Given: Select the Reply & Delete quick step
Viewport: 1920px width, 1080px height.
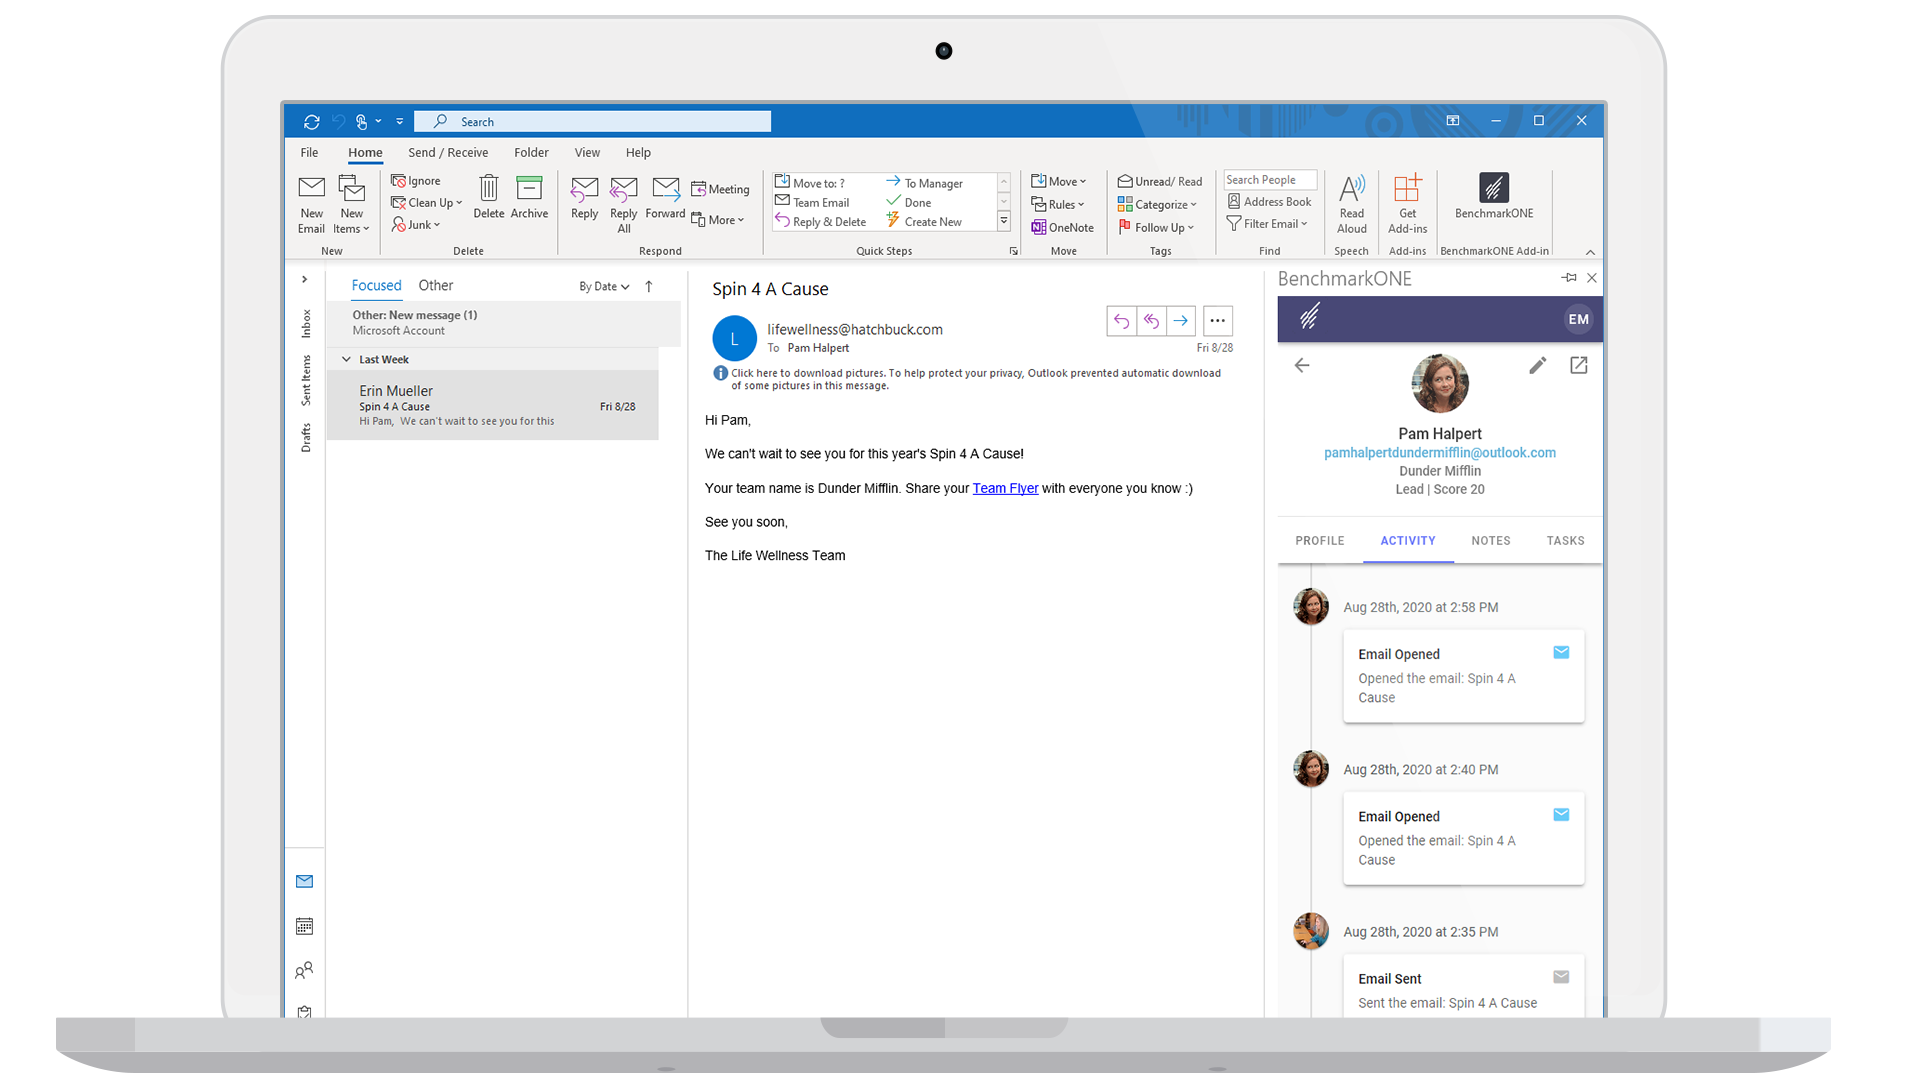Looking at the screenshot, I should point(821,222).
